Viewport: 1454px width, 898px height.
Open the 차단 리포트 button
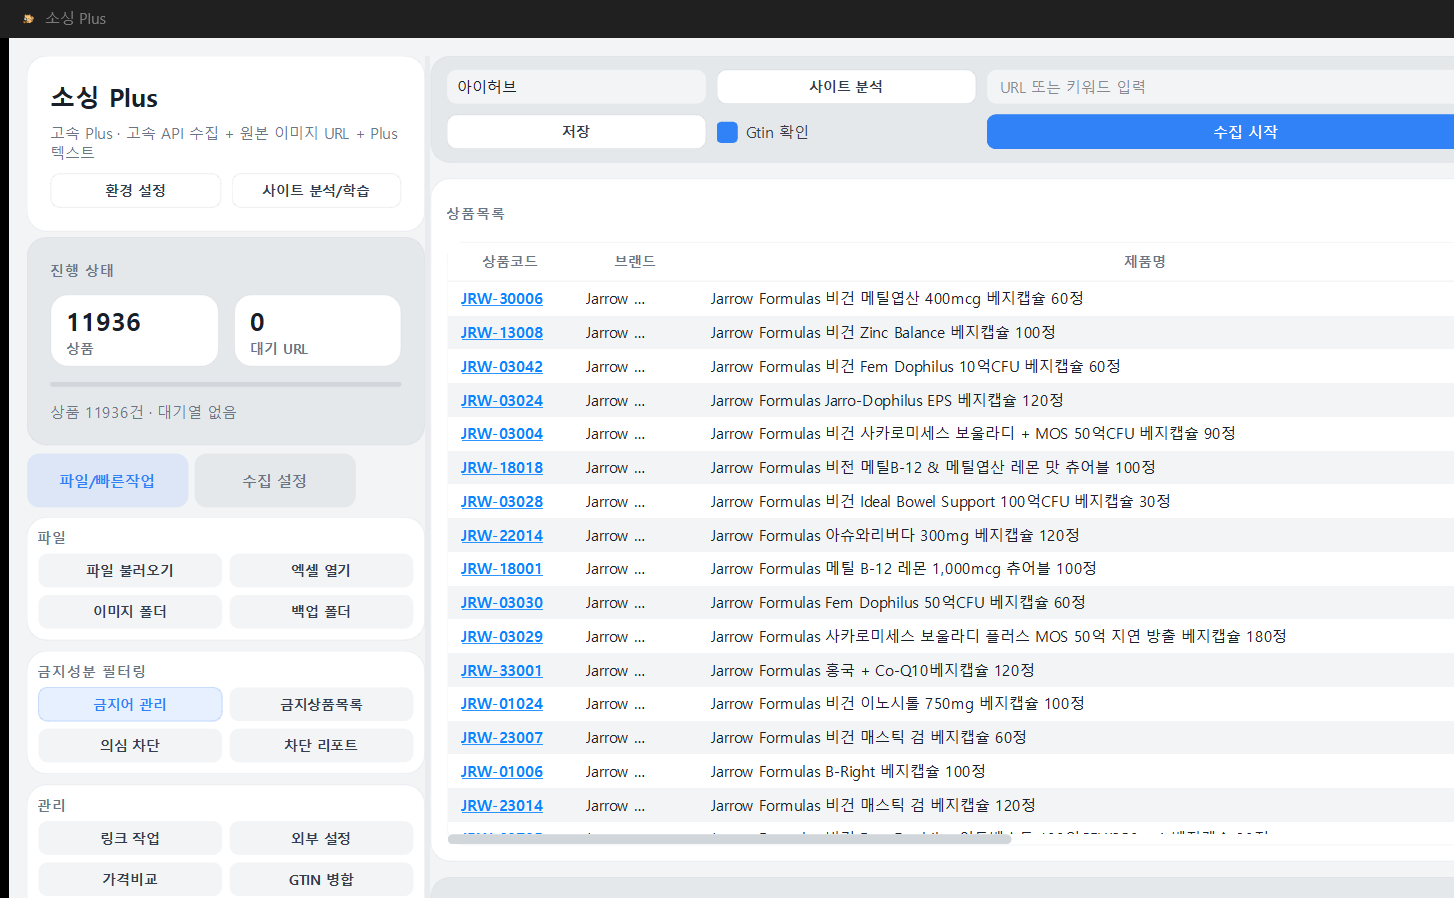321,746
